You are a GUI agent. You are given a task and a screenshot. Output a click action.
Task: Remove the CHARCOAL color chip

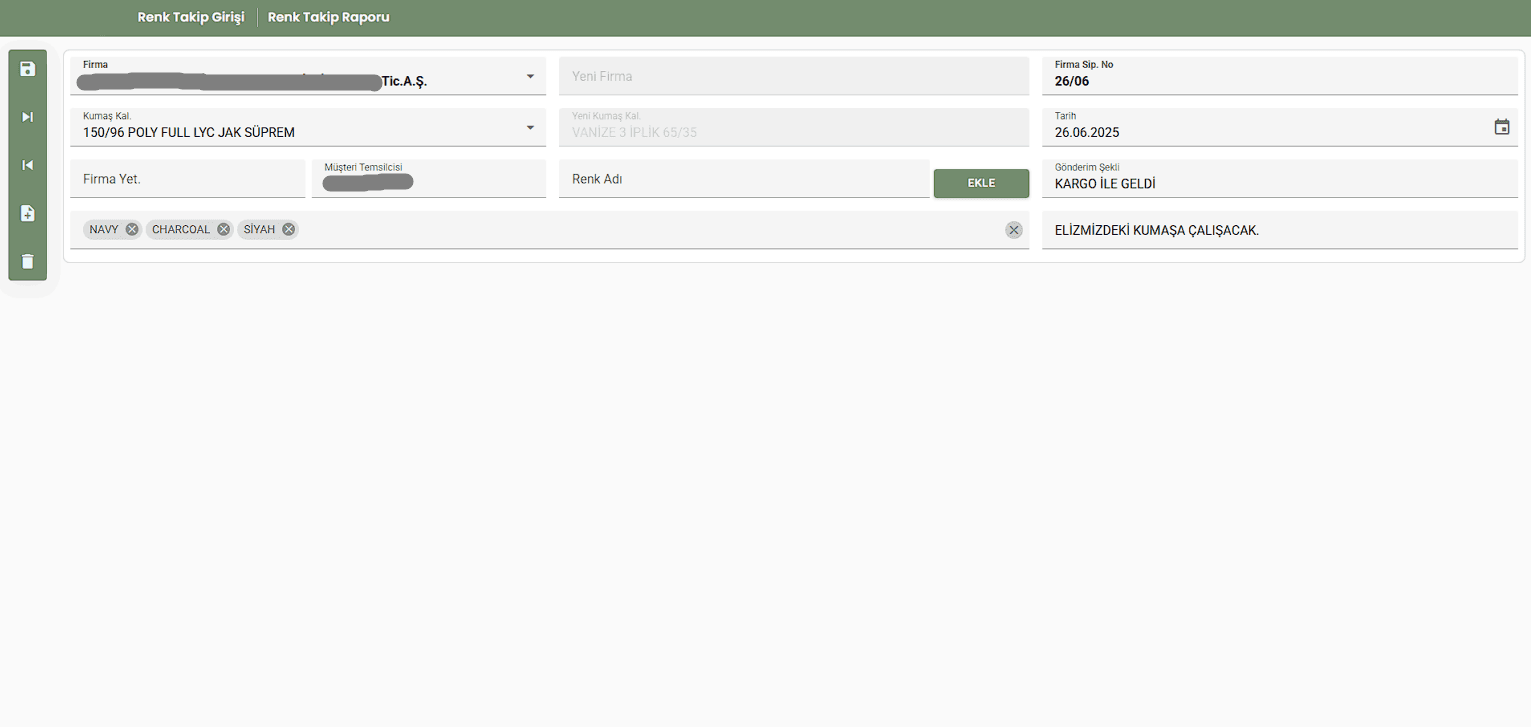224,230
